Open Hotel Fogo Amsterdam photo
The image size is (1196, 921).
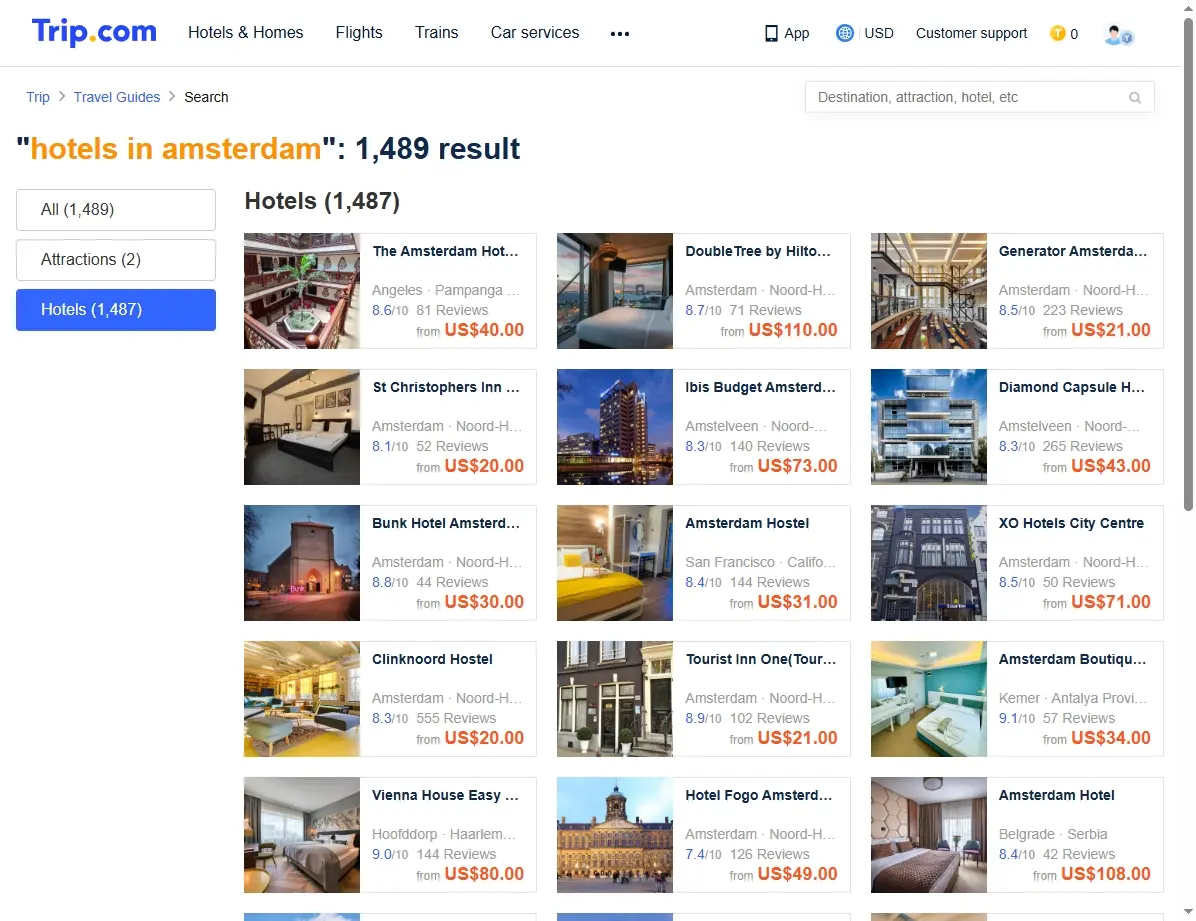point(615,835)
